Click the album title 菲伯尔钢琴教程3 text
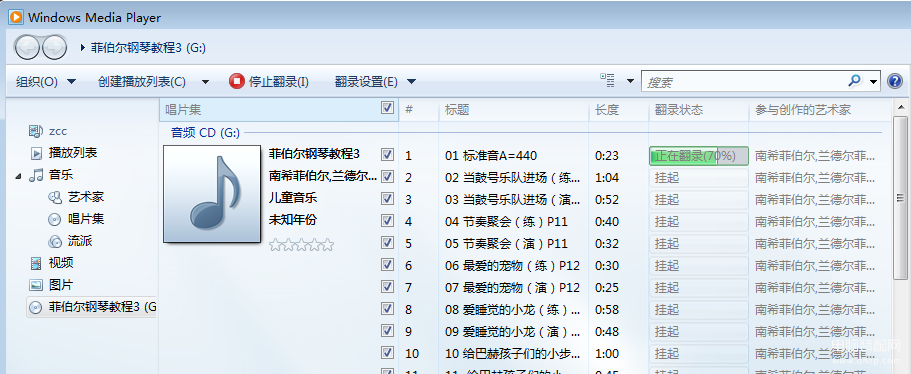911x374 pixels. click(x=314, y=154)
